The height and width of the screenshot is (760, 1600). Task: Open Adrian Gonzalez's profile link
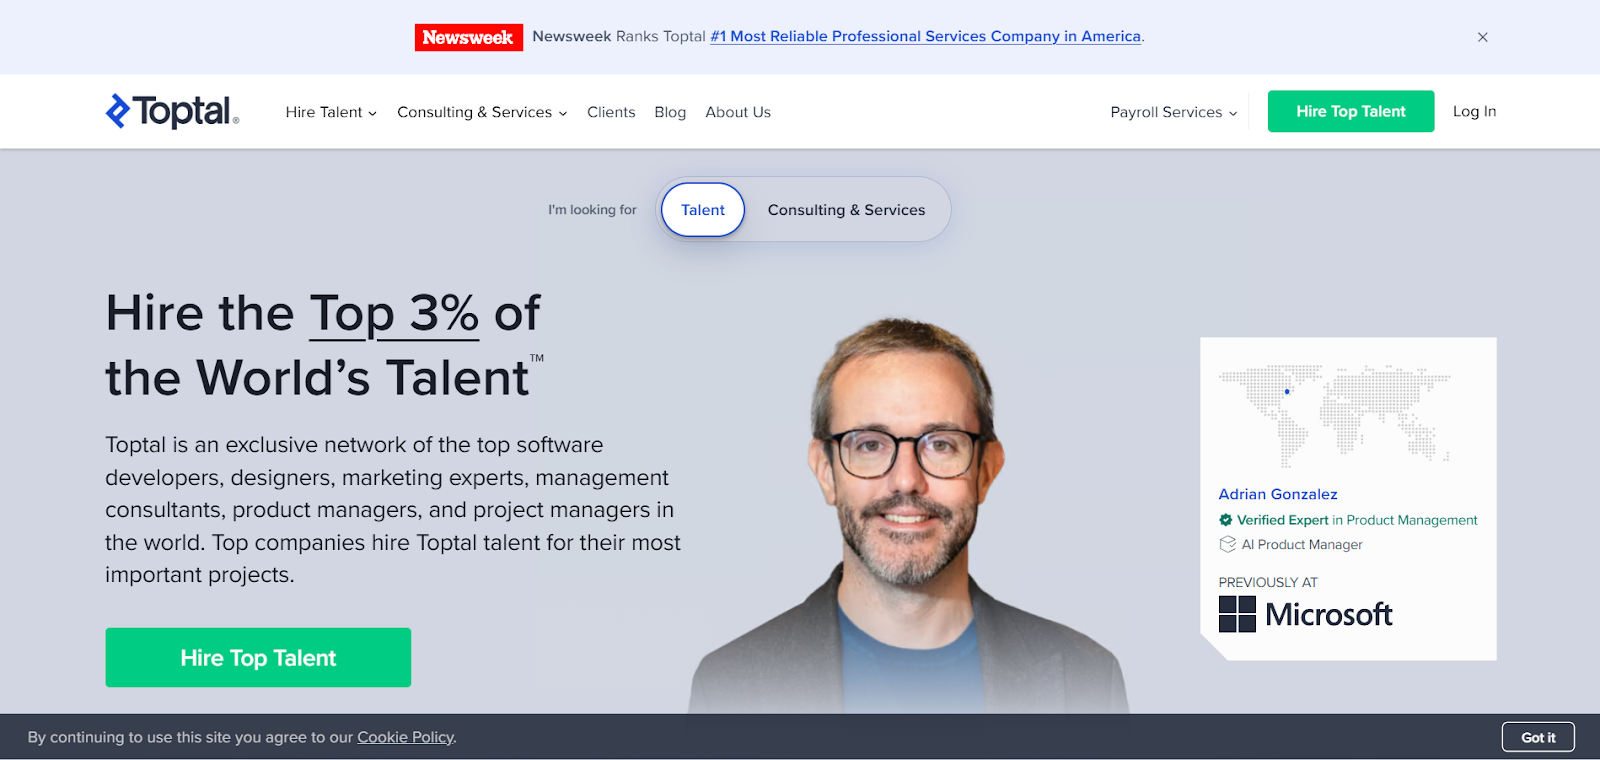1277,494
